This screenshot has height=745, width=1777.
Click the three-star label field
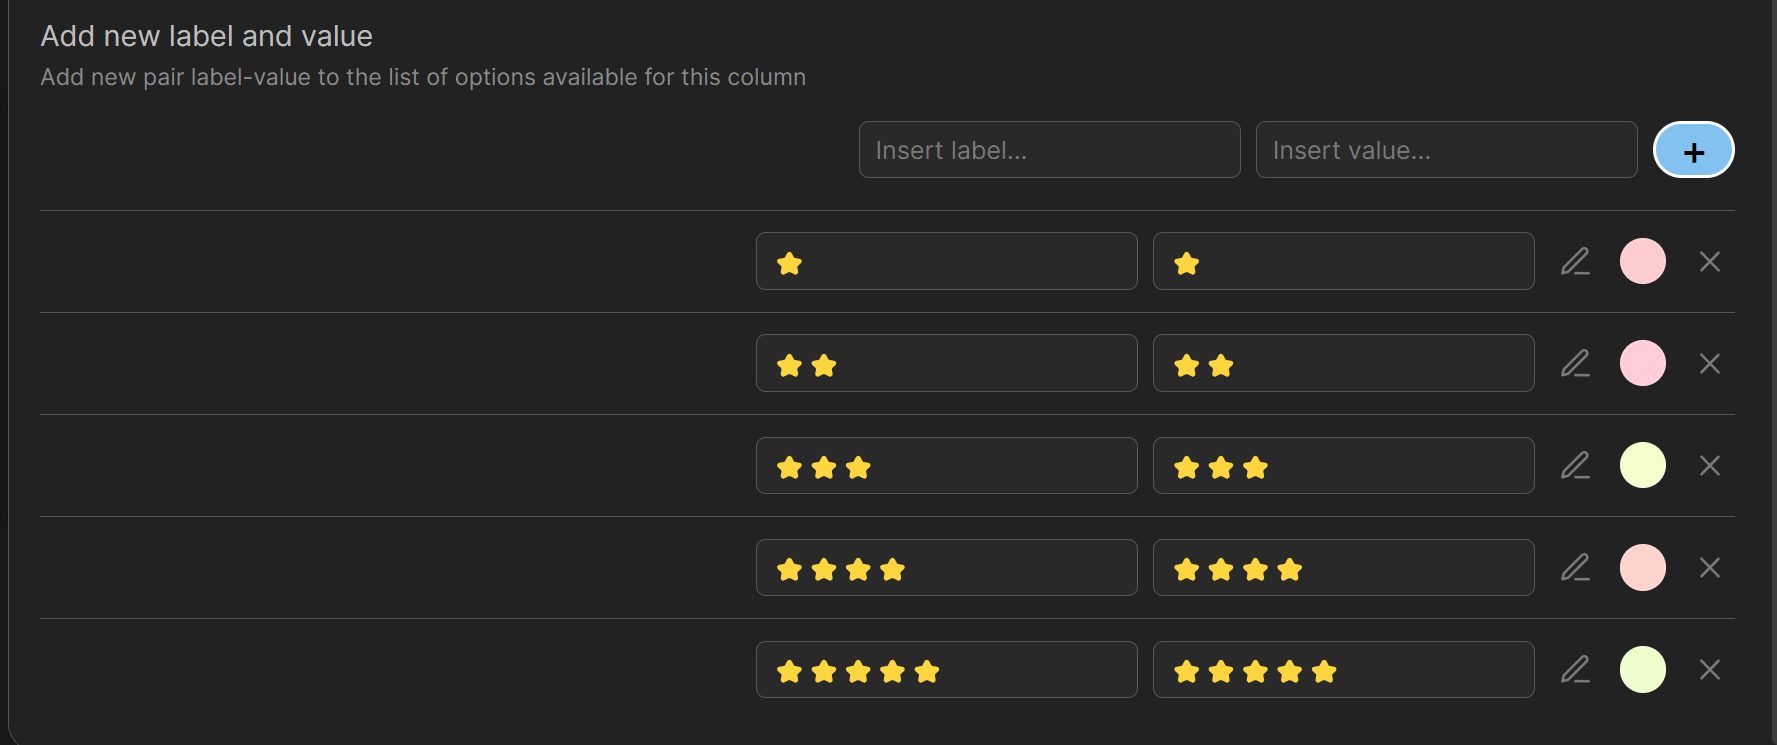click(946, 465)
